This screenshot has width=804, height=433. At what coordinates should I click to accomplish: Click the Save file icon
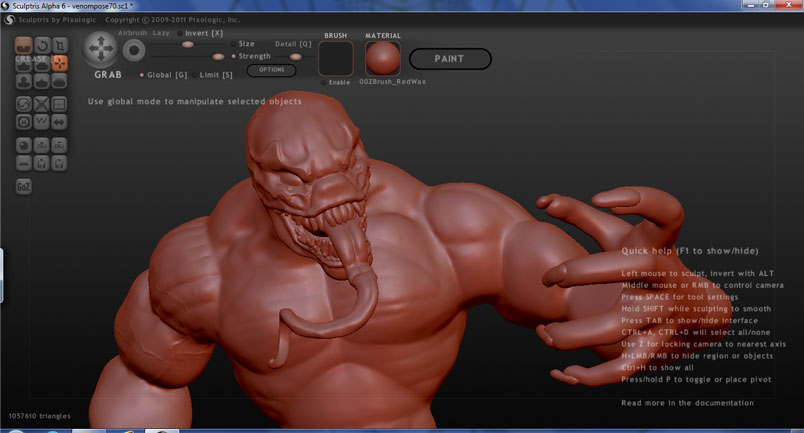(59, 164)
